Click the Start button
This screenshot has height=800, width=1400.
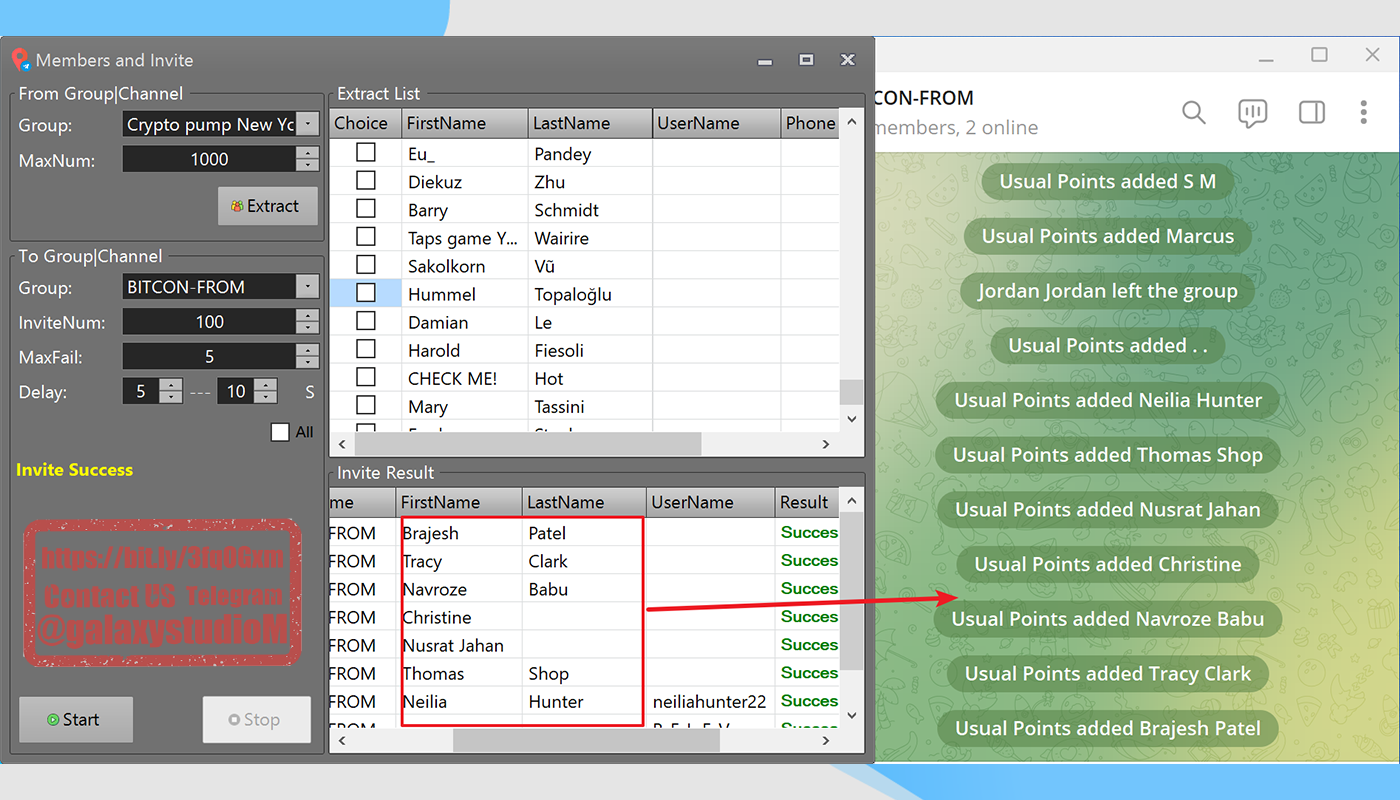pyautogui.click(x=76, y=720)
